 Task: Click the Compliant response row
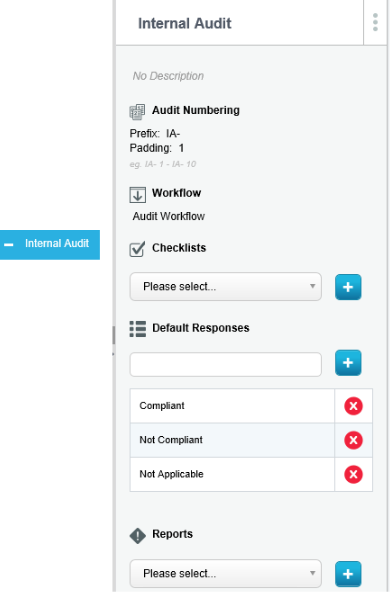[232, 406]
